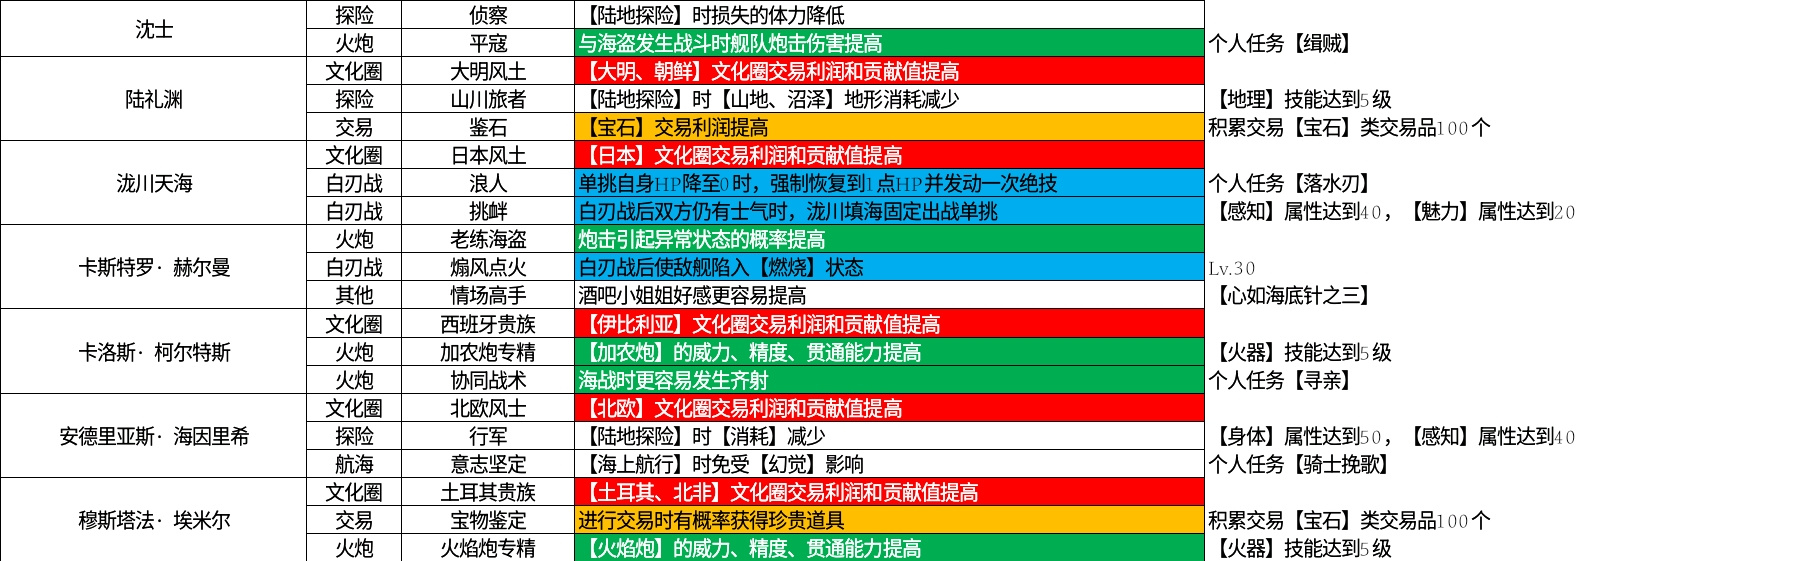Select the blue cell 白刃战后使敌舰陷入【燃烧】状态
Viewport: 1806px width, 561px height.
[889, 267]
